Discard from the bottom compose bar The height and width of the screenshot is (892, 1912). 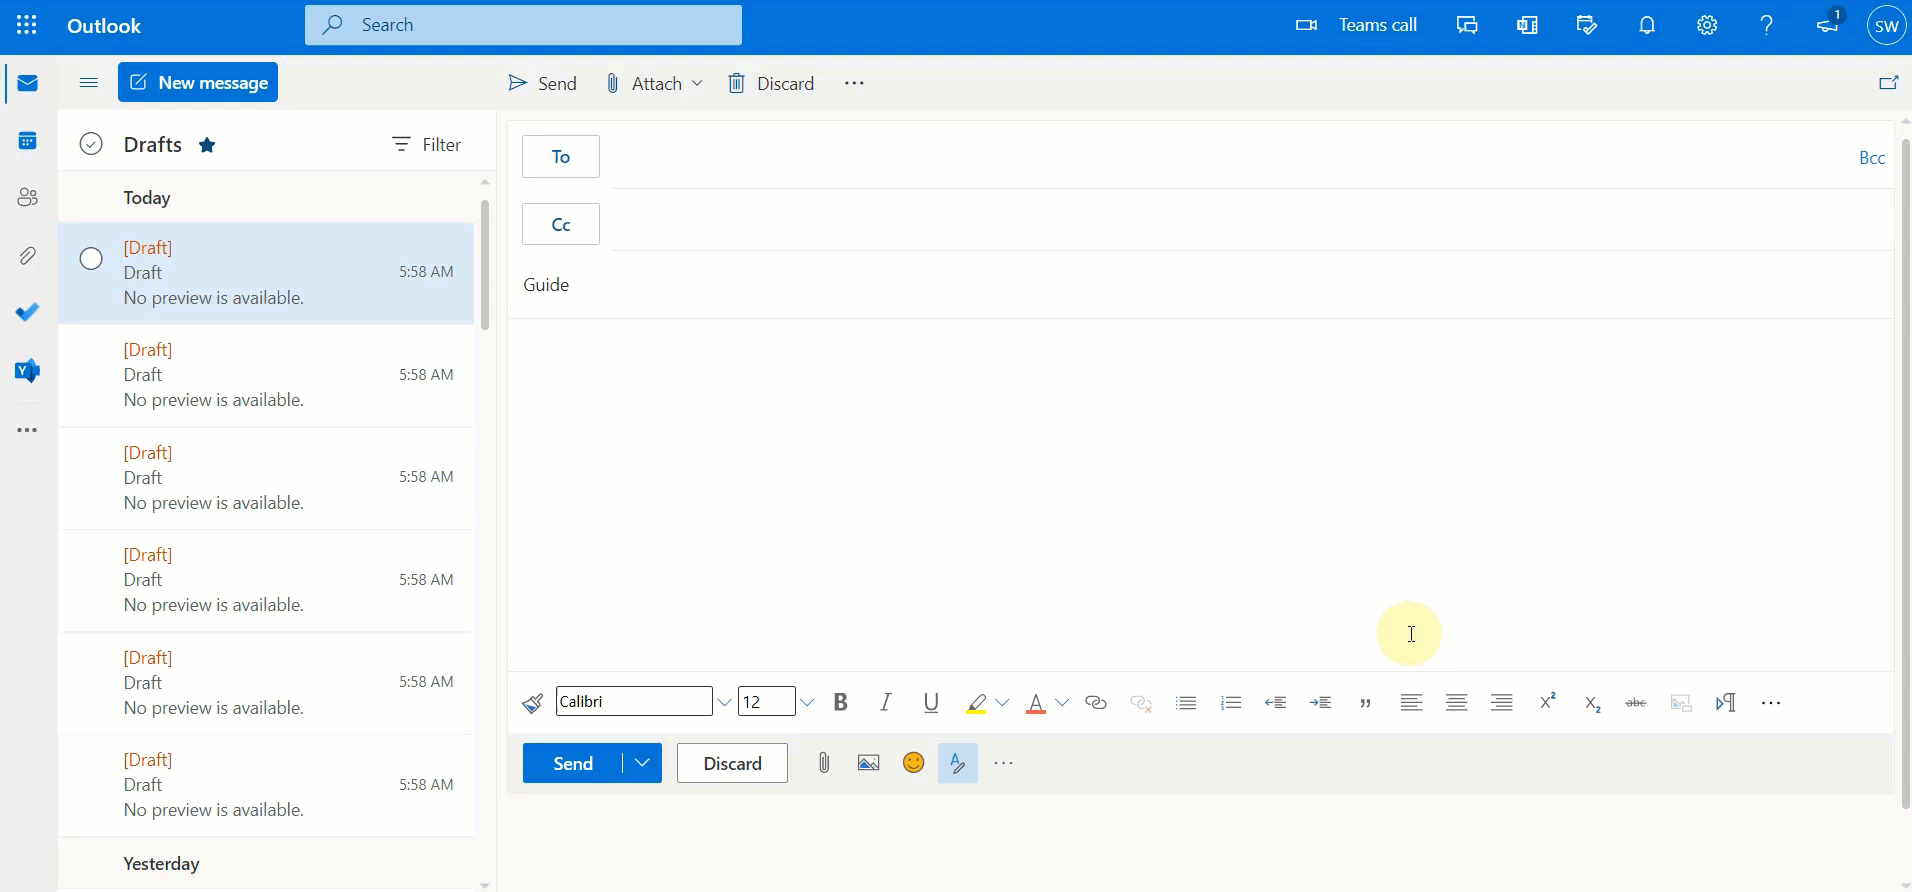[x=733, y=763]
